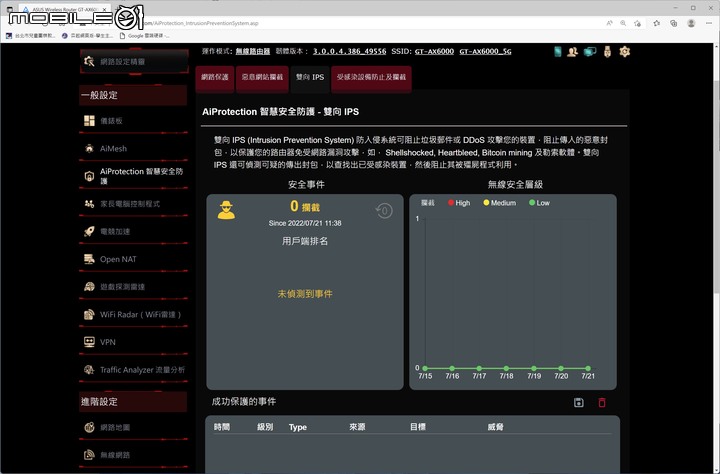
Task: Open the Open NAT page
Action: pos(134,259)
